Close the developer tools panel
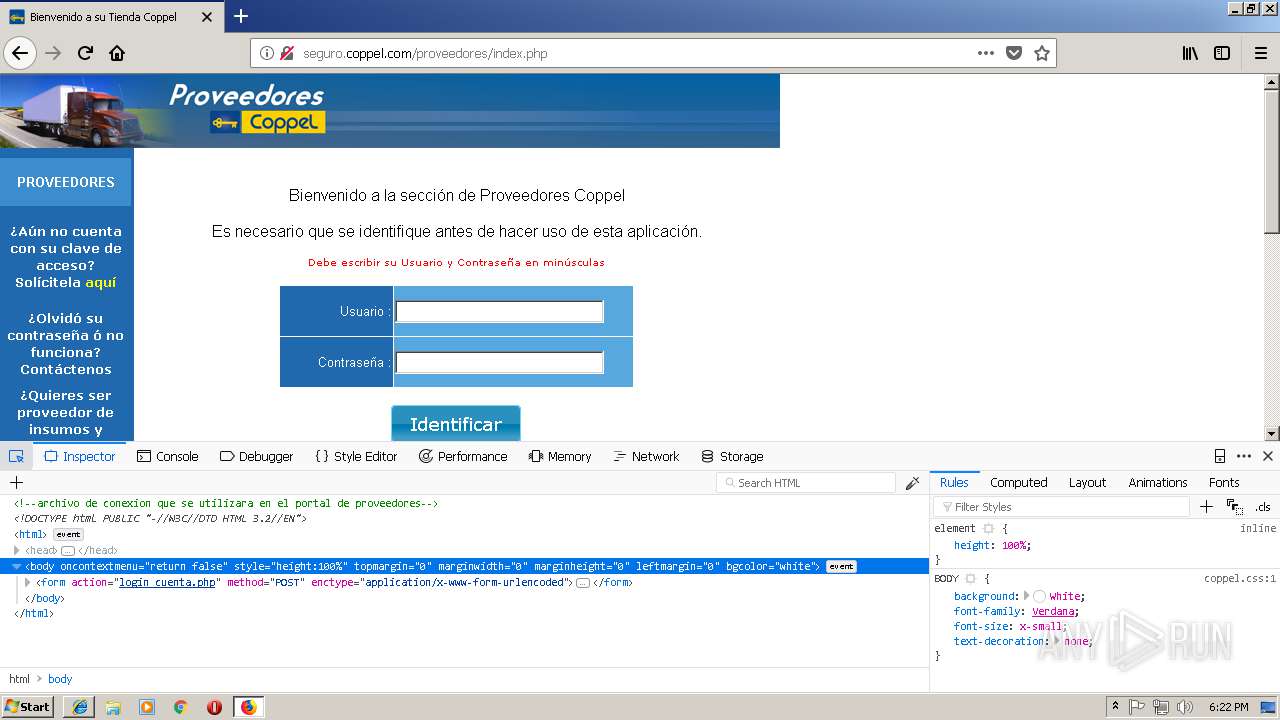Screen dimensions: 1280x720 pos(1268,456)
